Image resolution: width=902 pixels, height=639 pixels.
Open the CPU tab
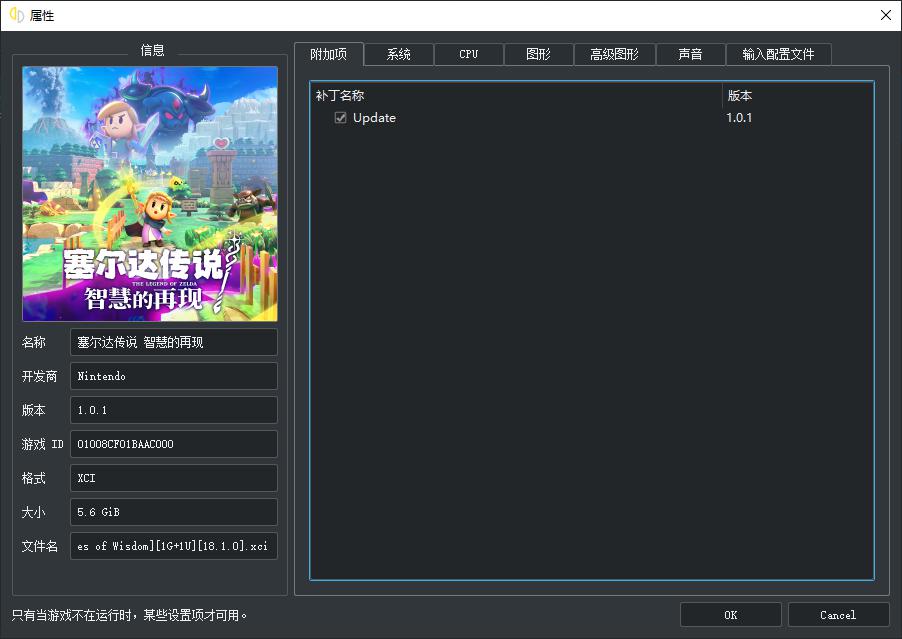[x=469, y=54]
